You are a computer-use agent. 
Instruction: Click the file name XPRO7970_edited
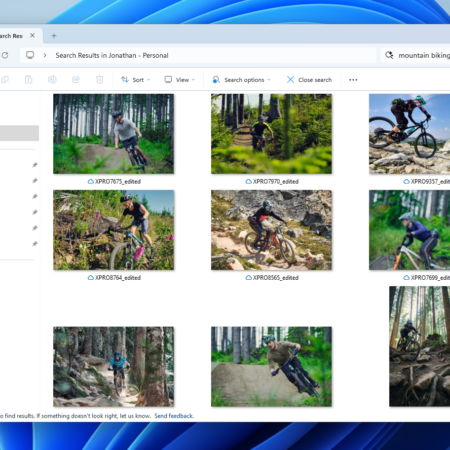tap(276, 182)
